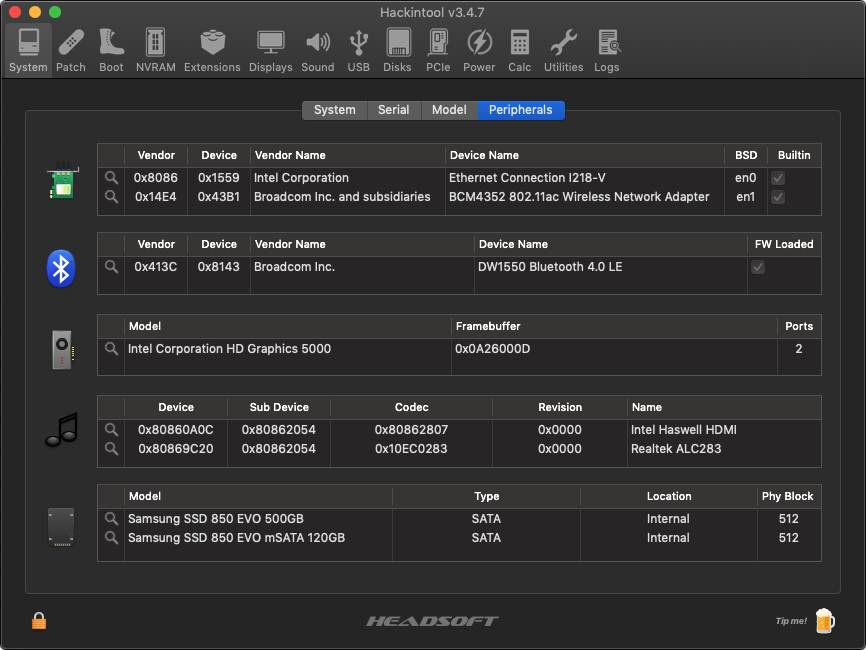Open the System toolbar section
The image size is (866, 650).
[x=28, y=51]
